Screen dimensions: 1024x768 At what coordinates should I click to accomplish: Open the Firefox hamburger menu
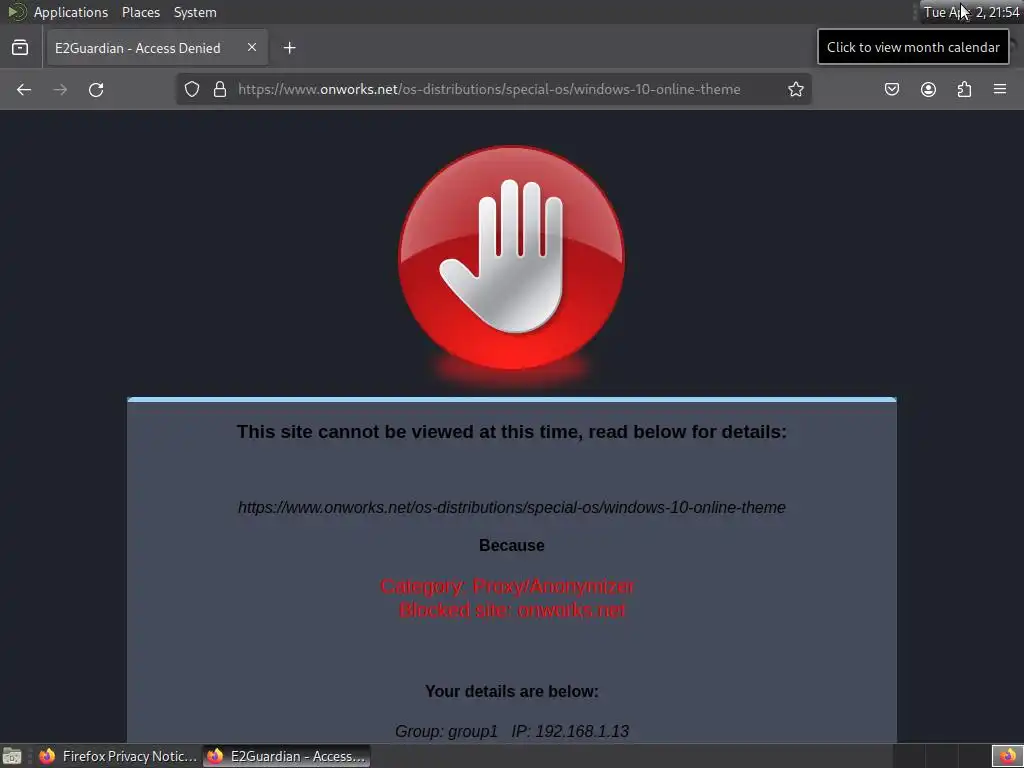1000,89
